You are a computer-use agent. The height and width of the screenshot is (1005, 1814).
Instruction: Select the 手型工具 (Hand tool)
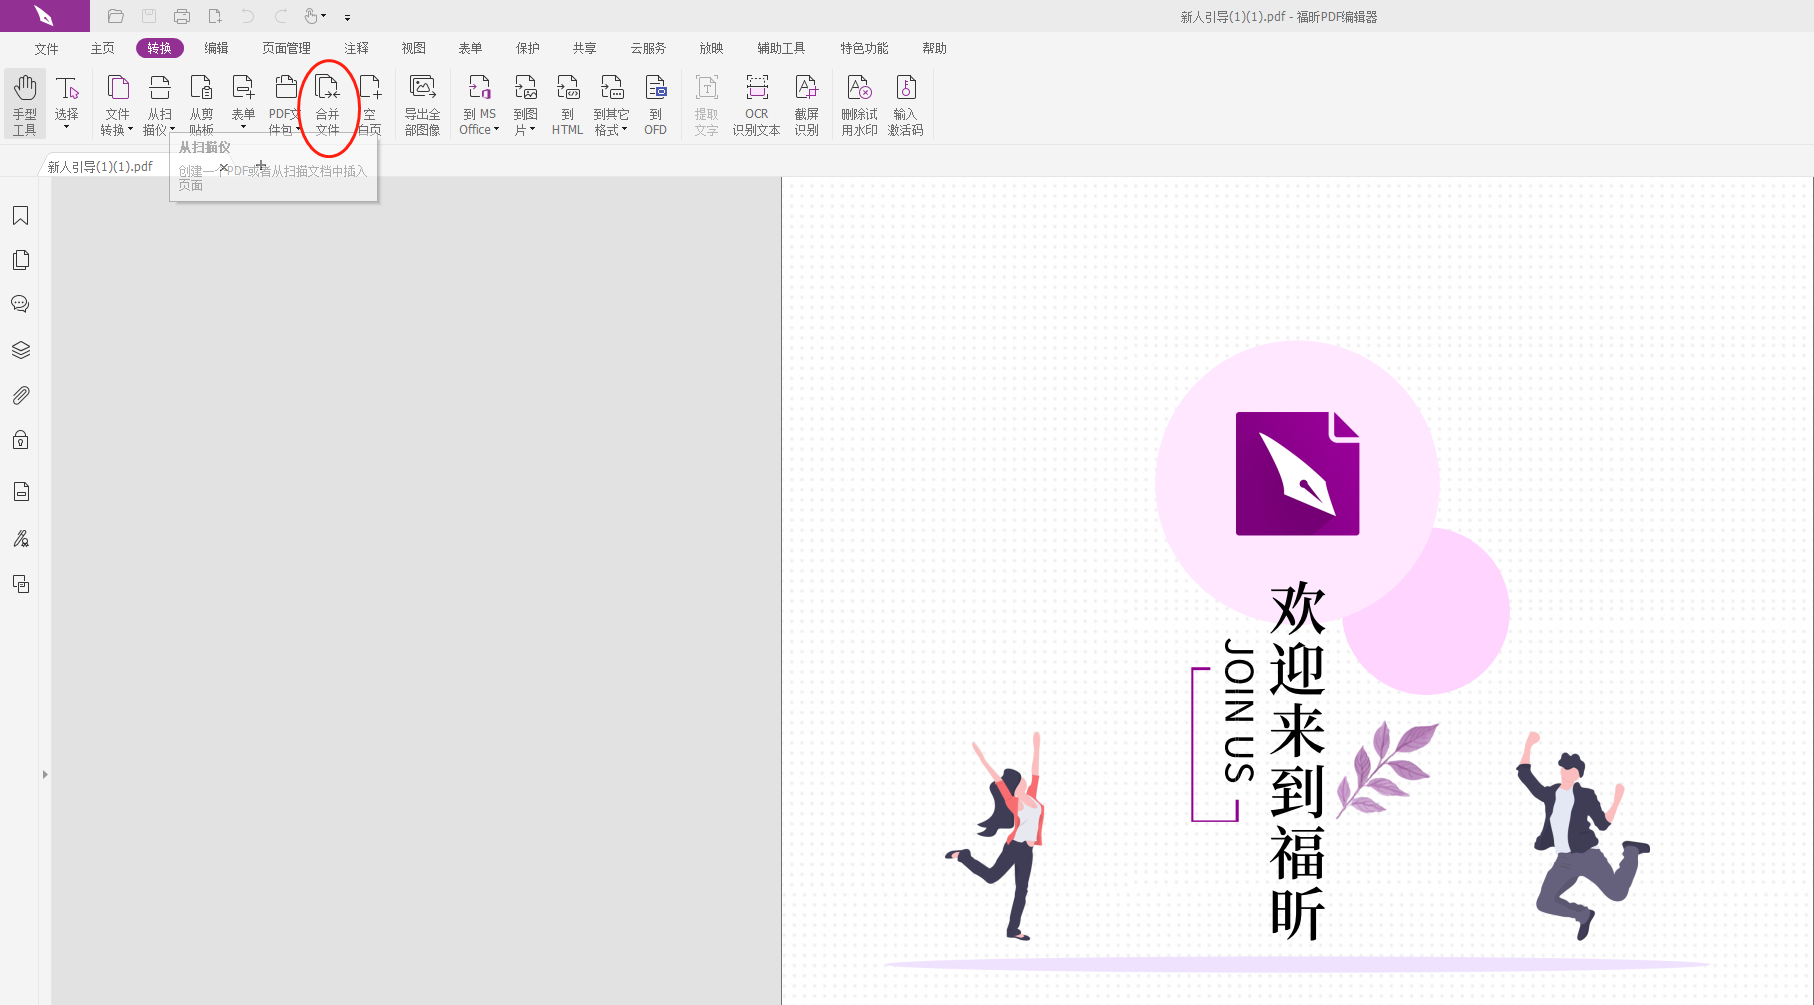(x=24, y=103)
